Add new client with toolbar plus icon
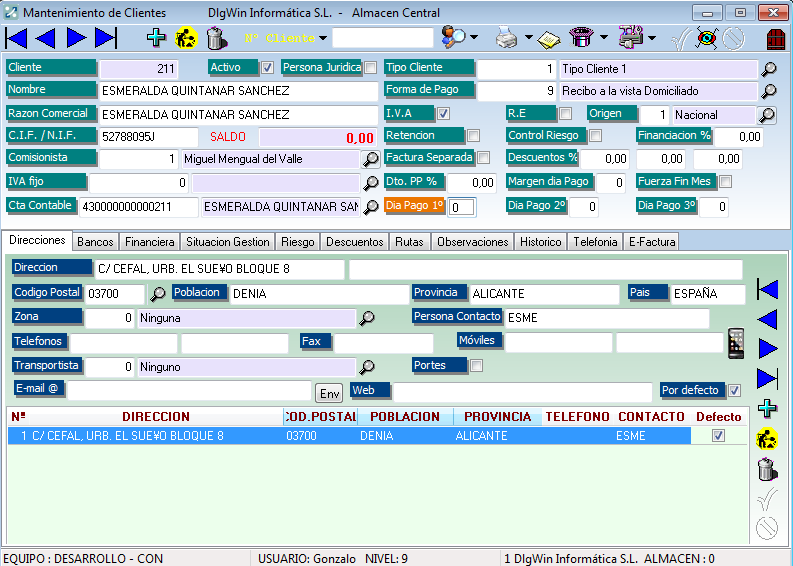The width and height of the screenshot is (793, 566). point(156,38)
